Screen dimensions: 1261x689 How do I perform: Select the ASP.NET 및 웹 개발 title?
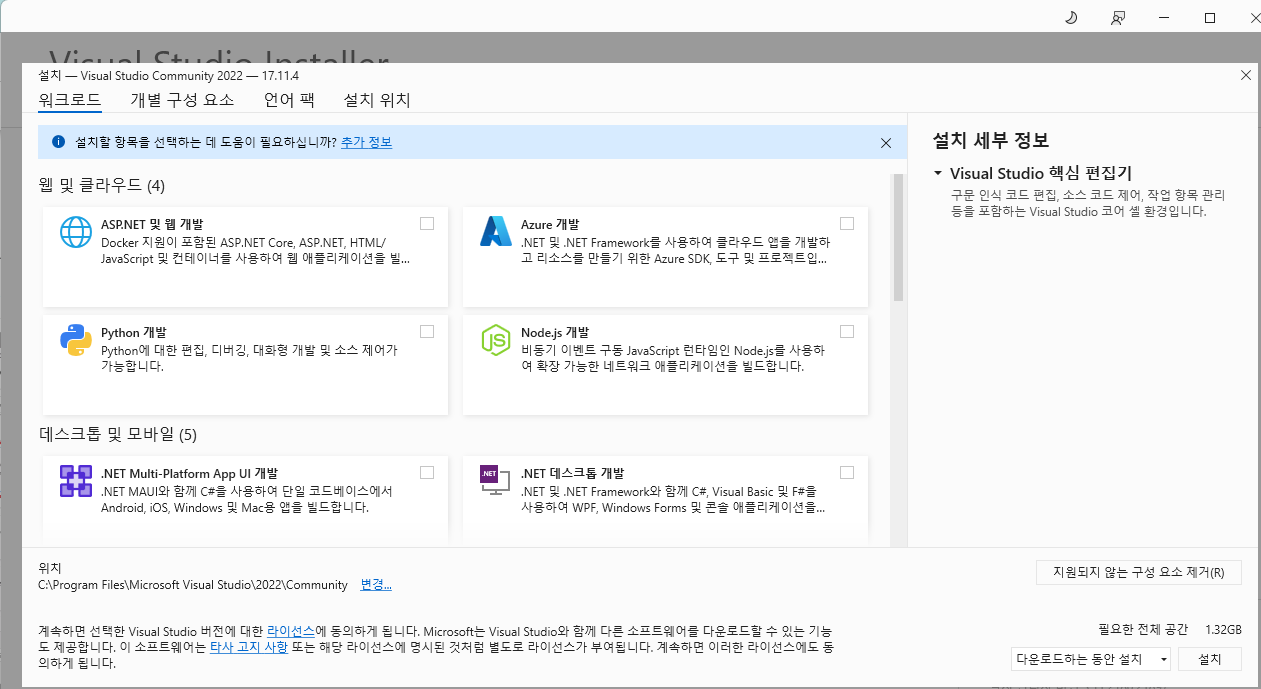point(152,224)
